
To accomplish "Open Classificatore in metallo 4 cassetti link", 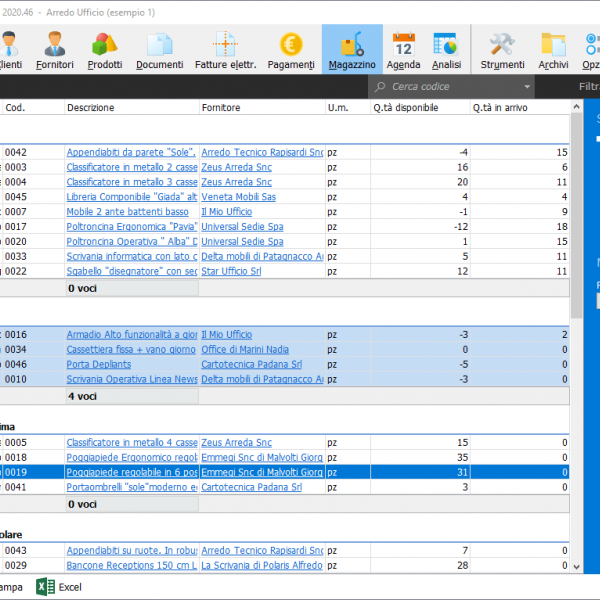I will pyautogui.click(x=132, y=443).
